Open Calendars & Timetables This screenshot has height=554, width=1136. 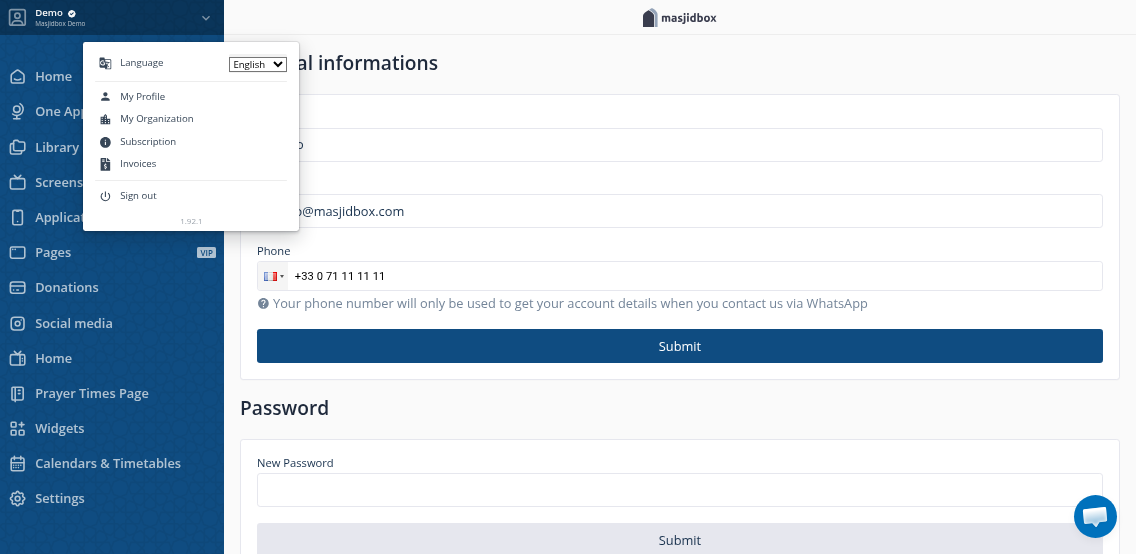click(x=108, y=463)
